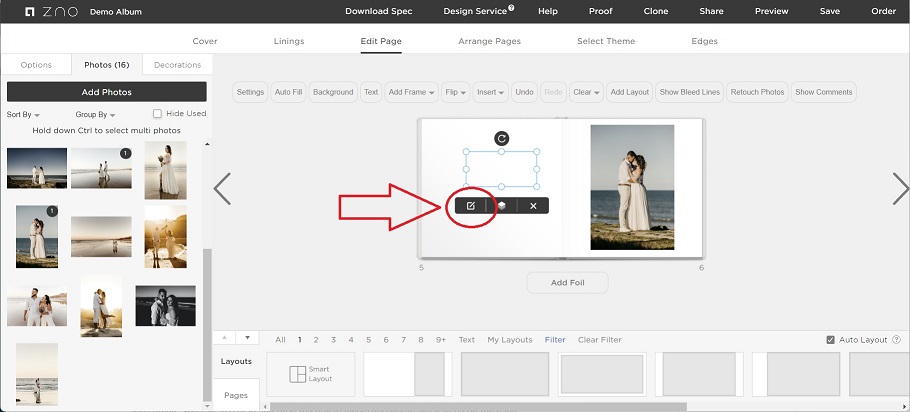Collapse layouts panel with down triangle

coord(247,338)
